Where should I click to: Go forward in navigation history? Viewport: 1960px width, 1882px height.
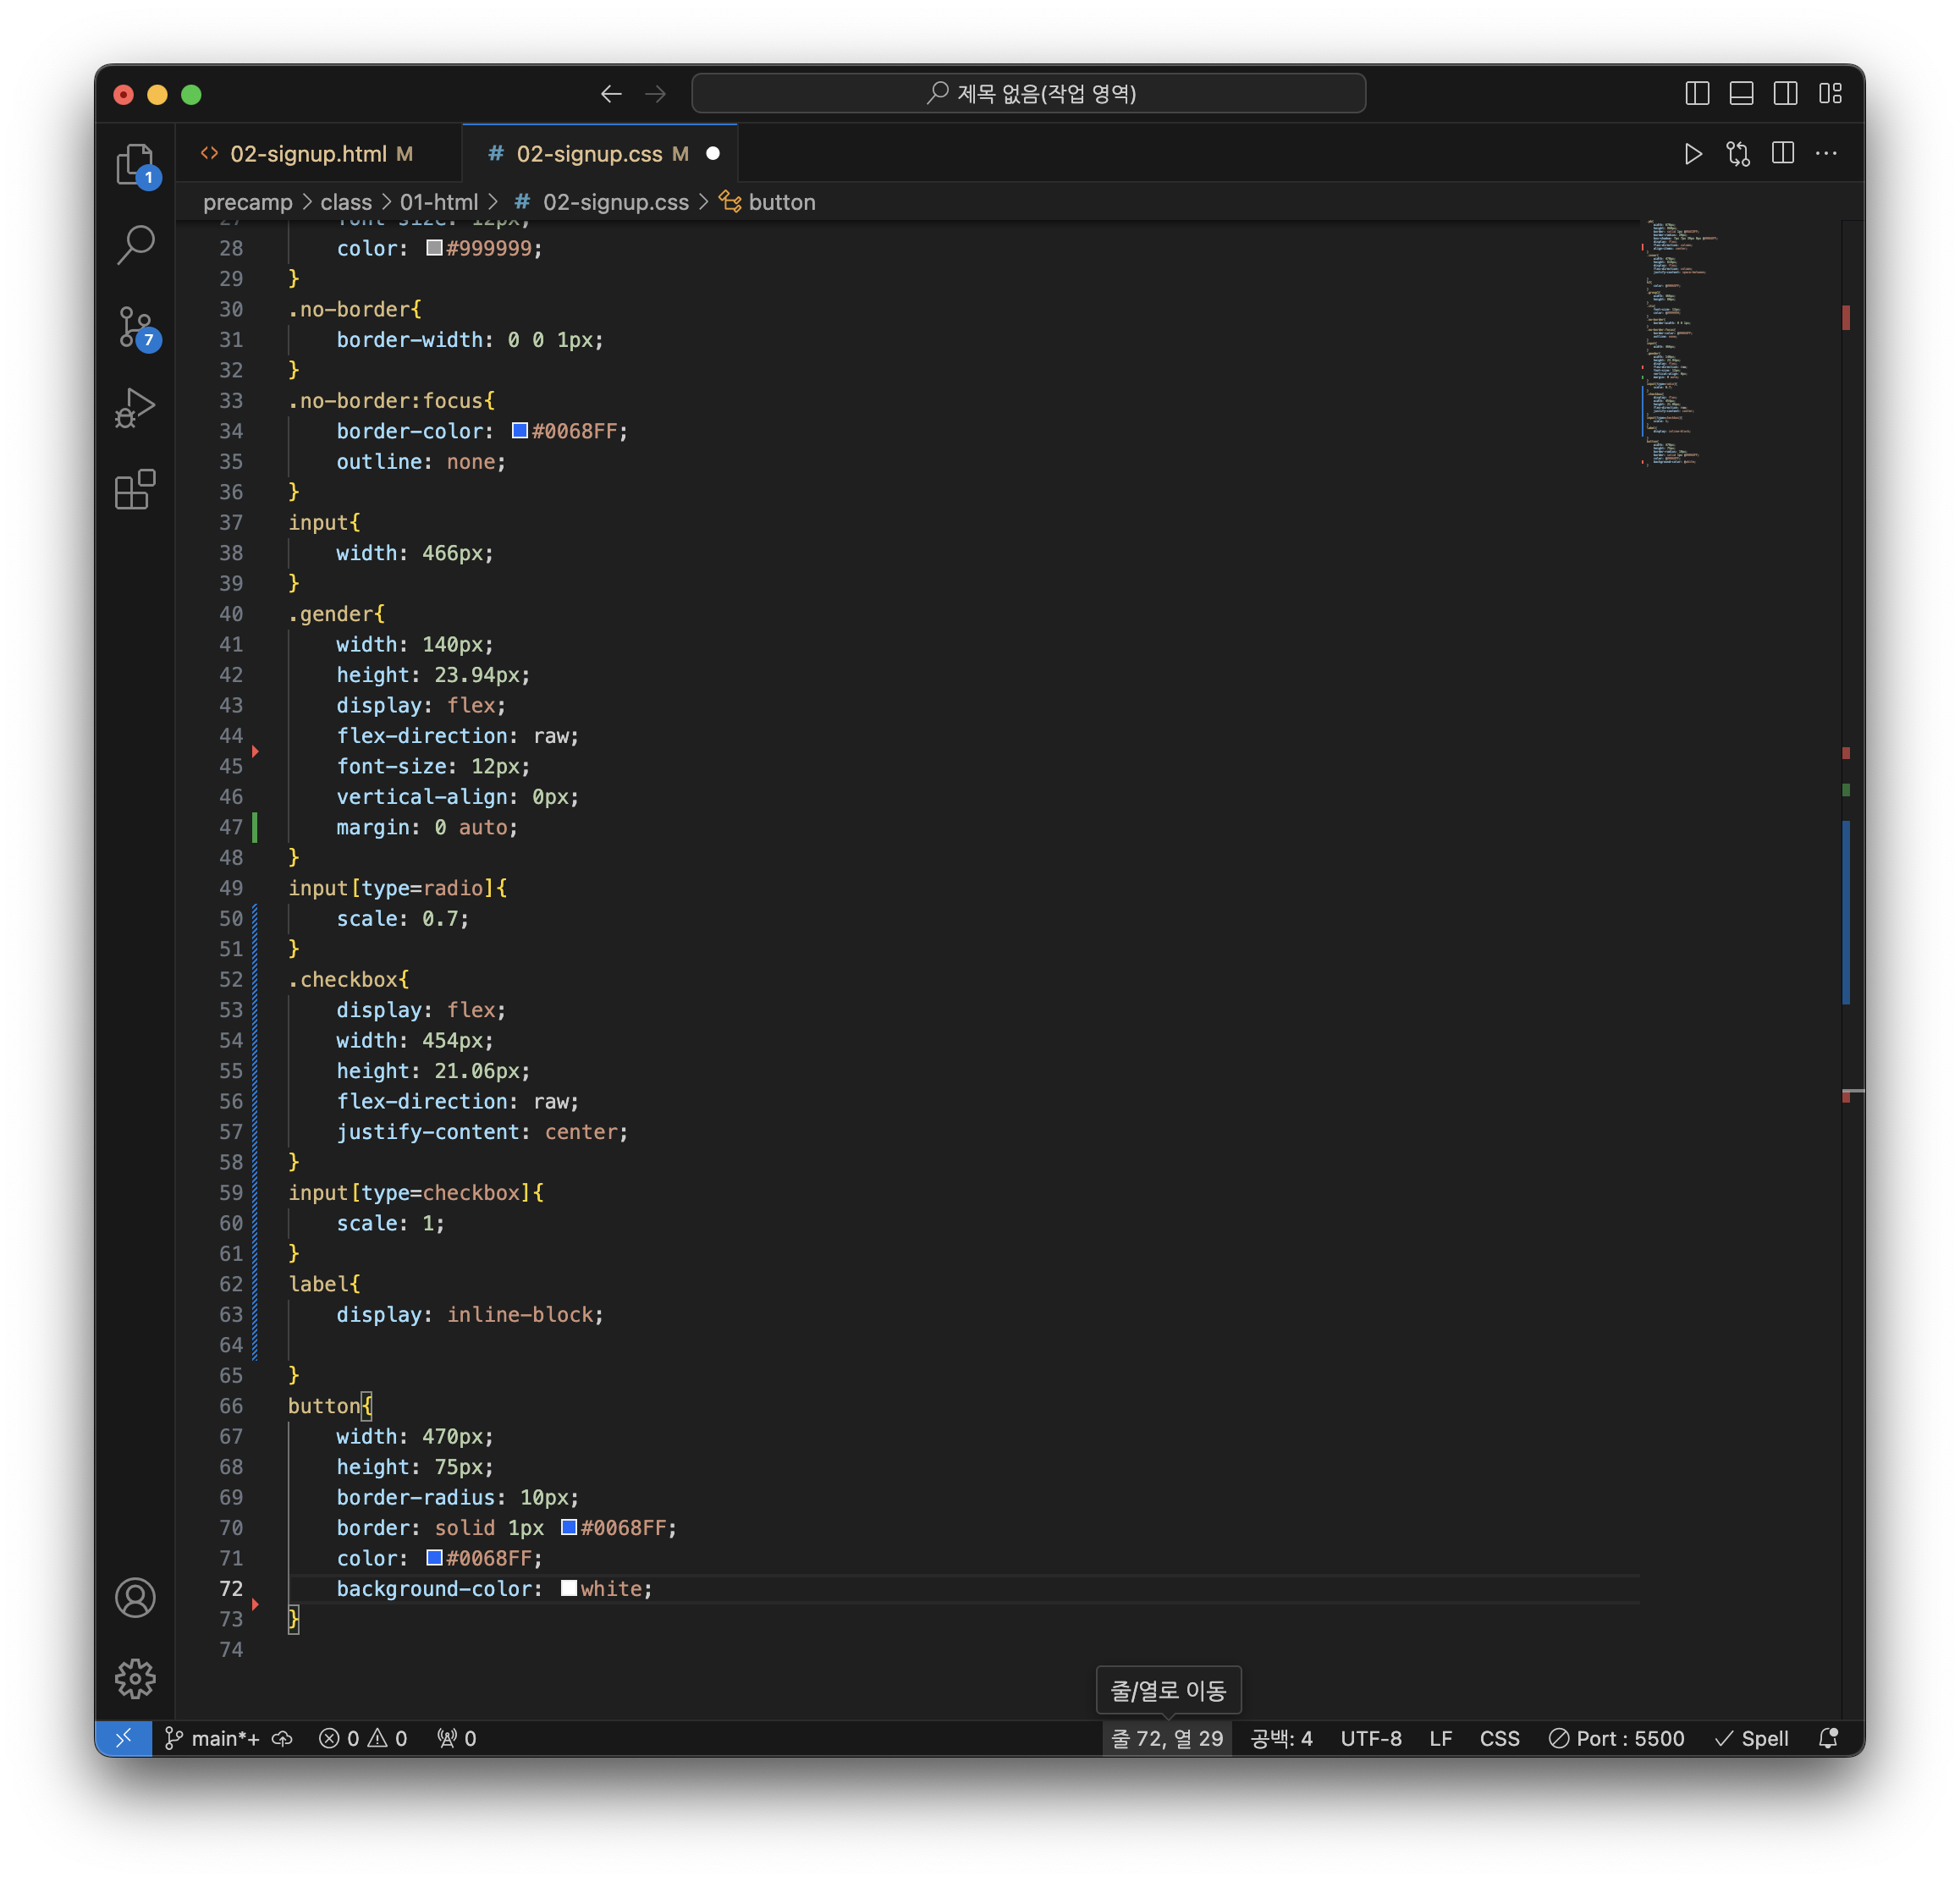[x=656, y=94]
